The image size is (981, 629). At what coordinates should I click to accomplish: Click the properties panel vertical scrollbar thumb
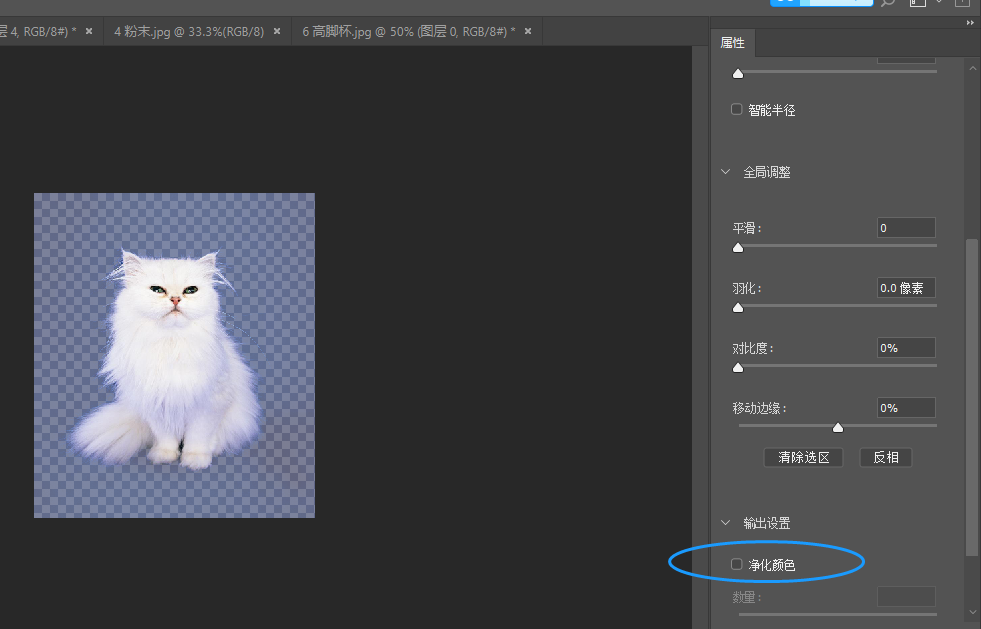click(x=972, y=397)
